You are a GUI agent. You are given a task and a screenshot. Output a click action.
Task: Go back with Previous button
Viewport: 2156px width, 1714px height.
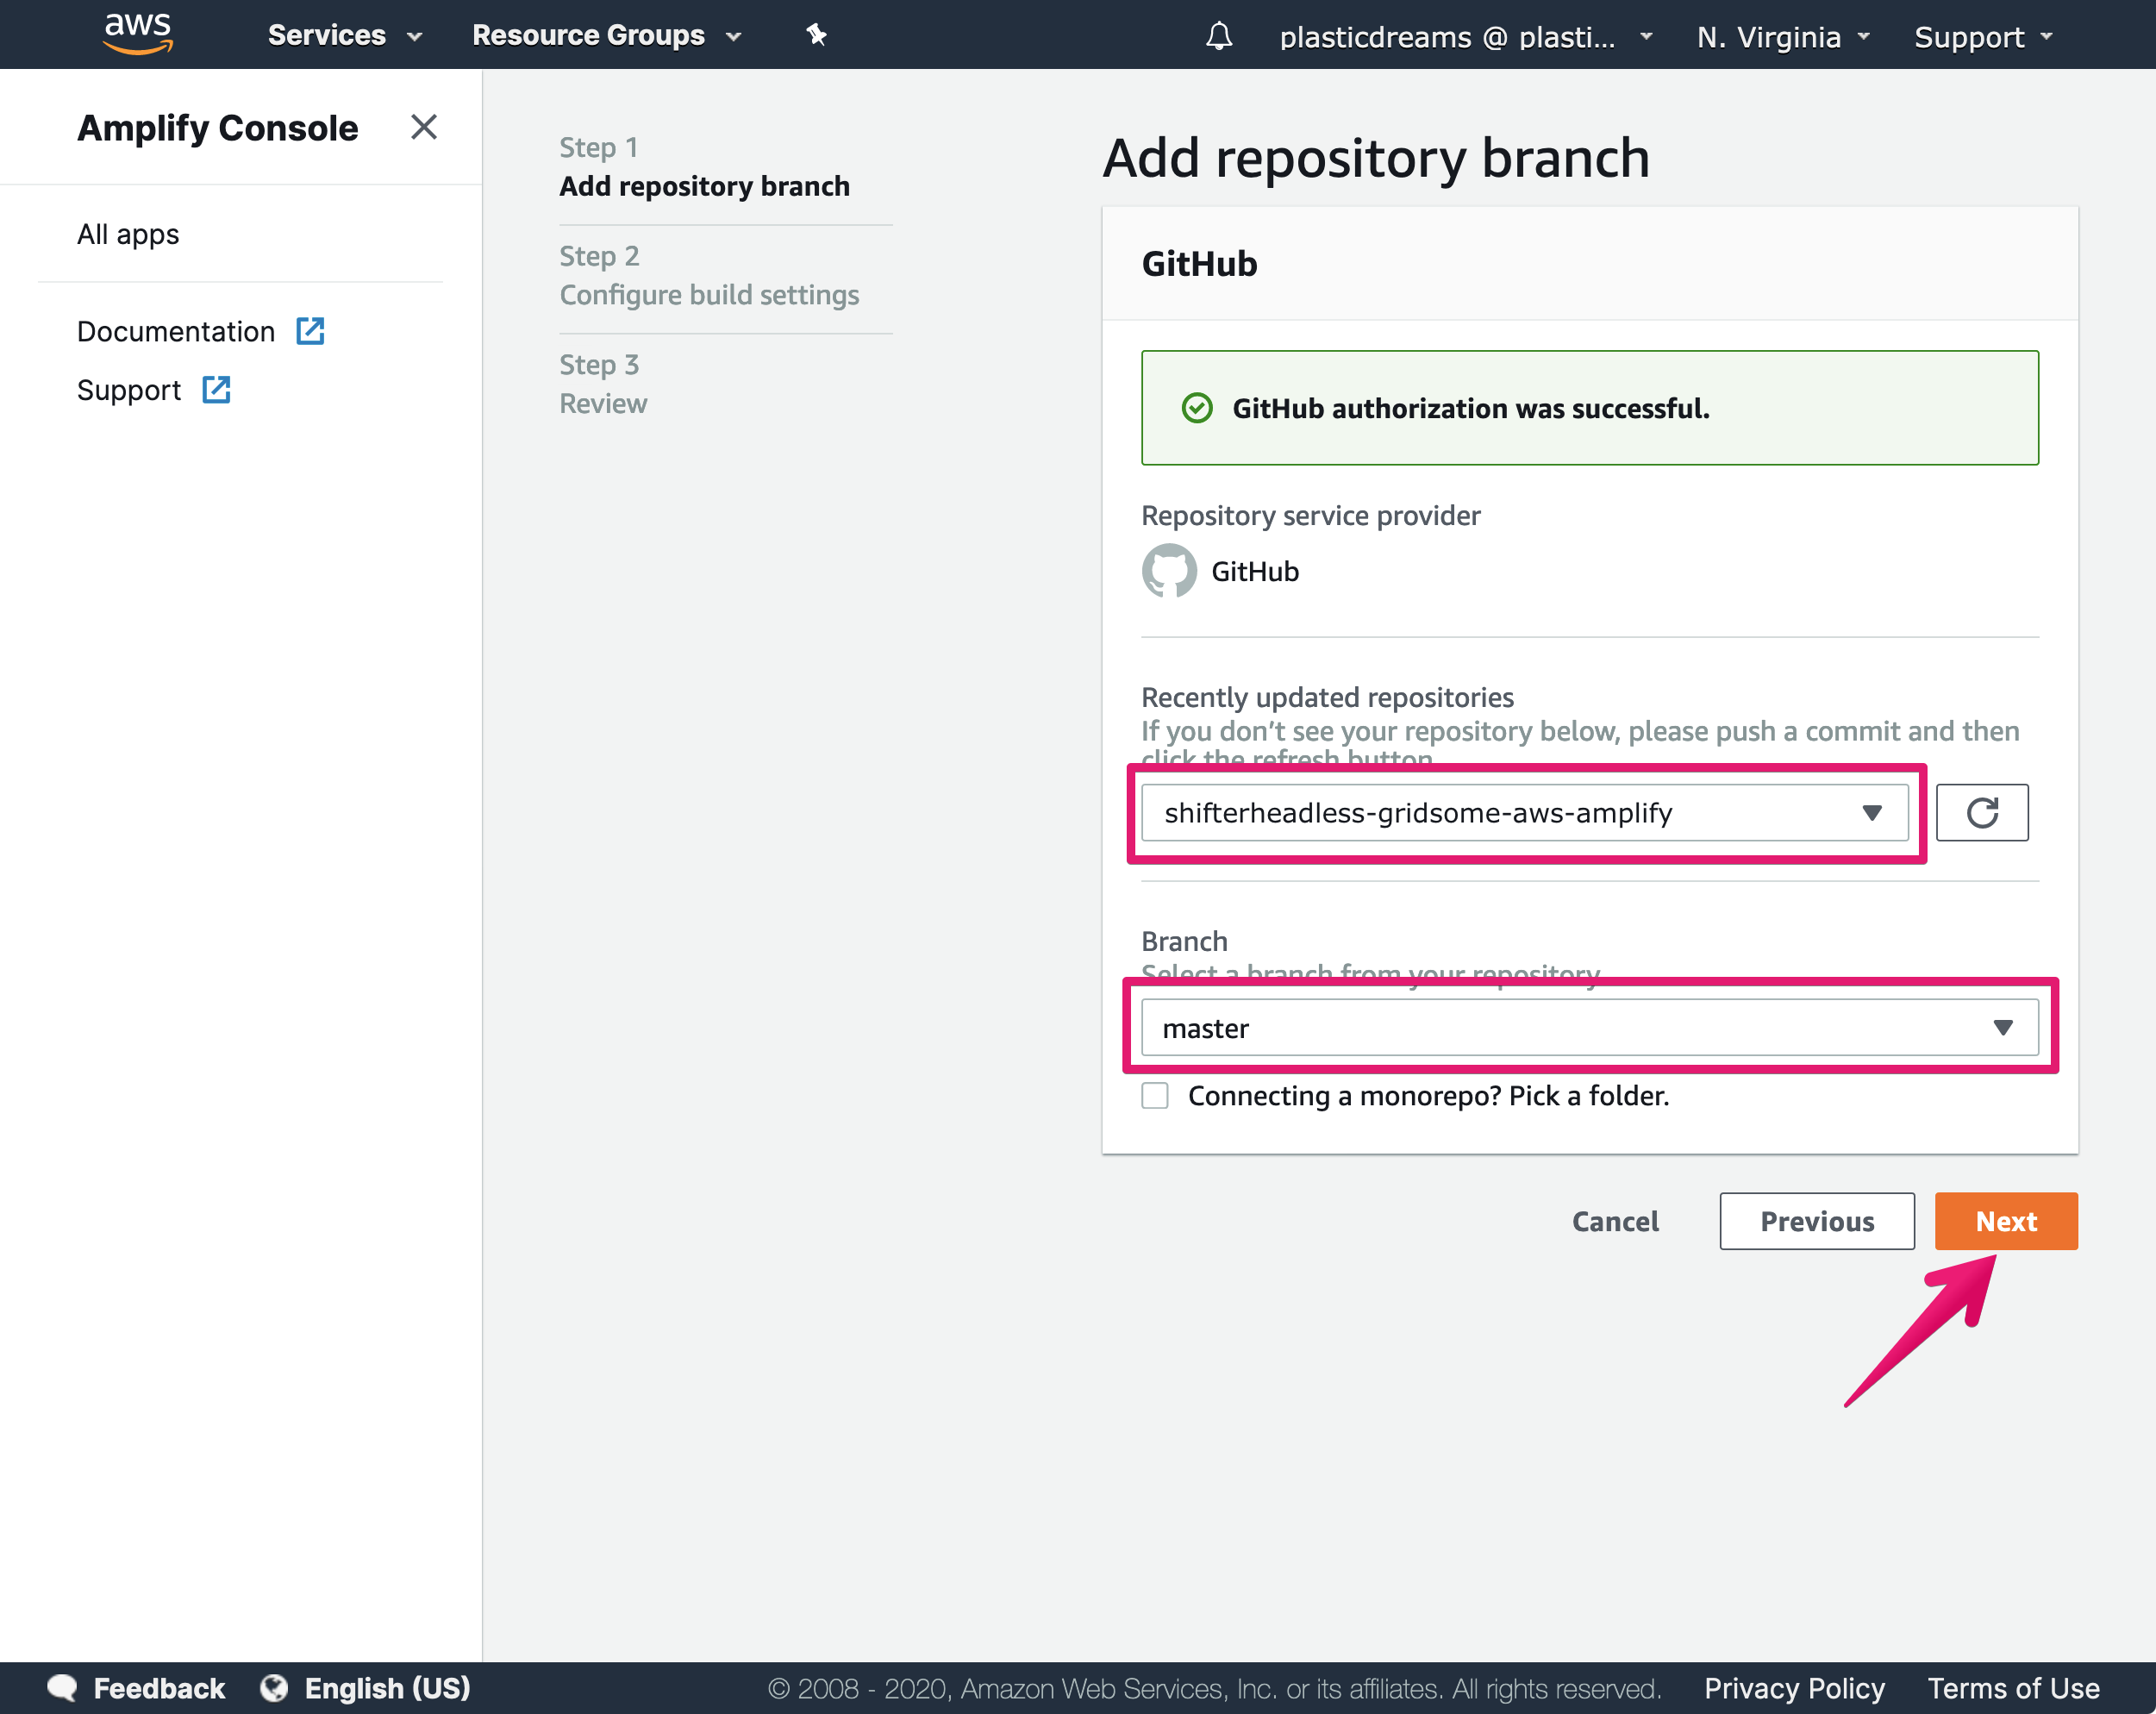pos(1817,1221)
